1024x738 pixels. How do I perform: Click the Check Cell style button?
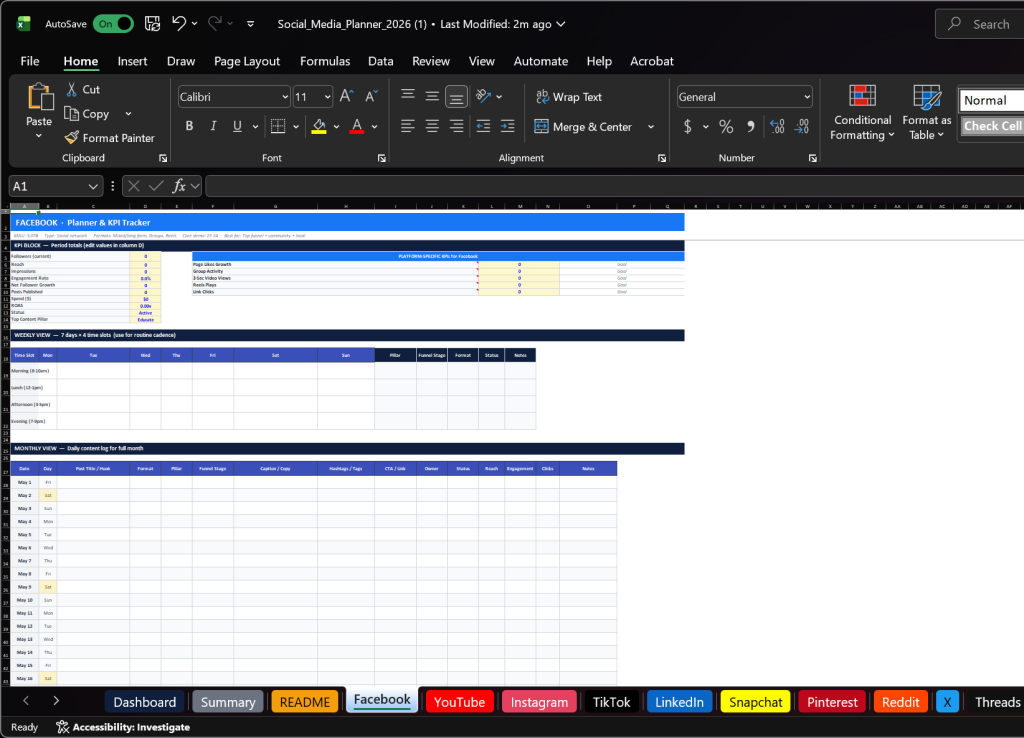[x=992, y=126]
